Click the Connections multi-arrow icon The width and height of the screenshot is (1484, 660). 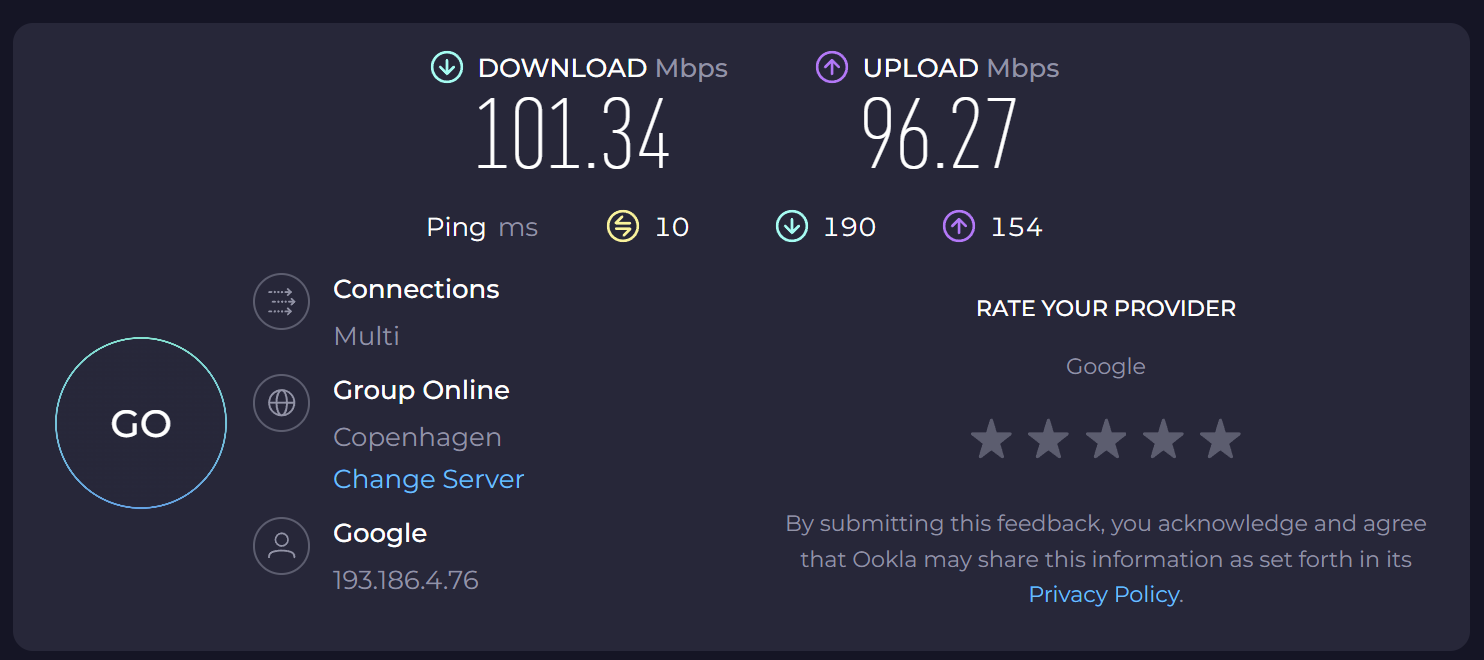(281, 301)
